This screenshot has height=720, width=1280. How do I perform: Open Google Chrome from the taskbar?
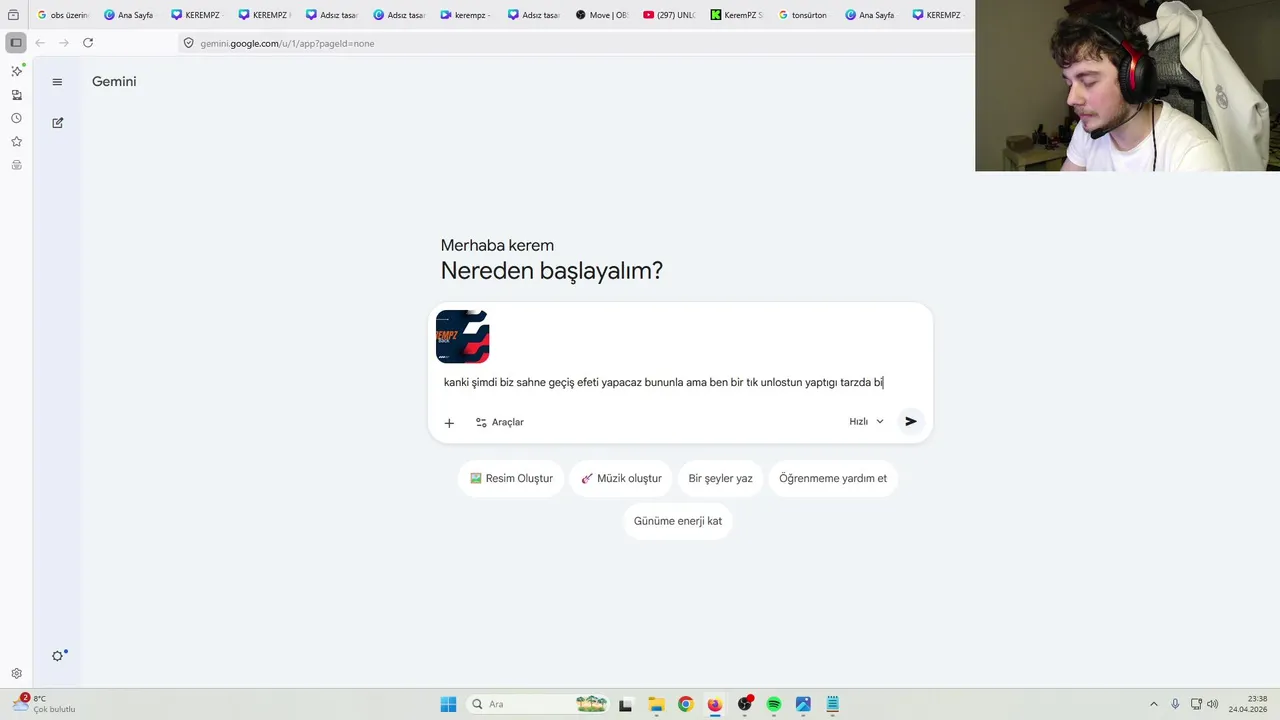[x=685, y=704]
